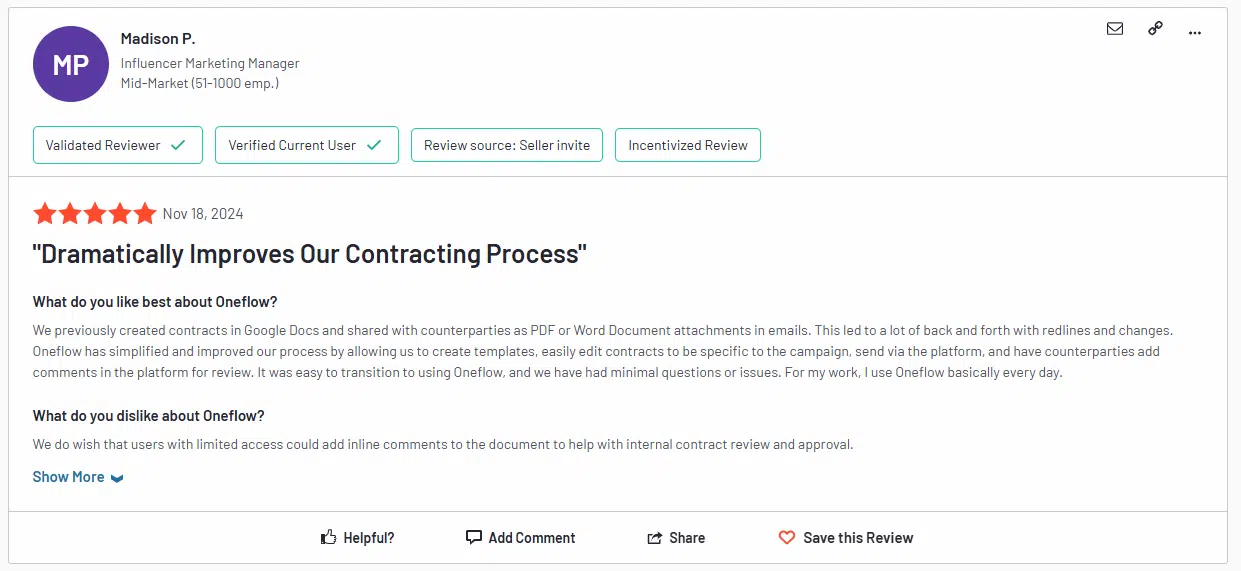Click the Show More chevron arrow
This screenshot has width=1241, height=571.
point(117,478)
